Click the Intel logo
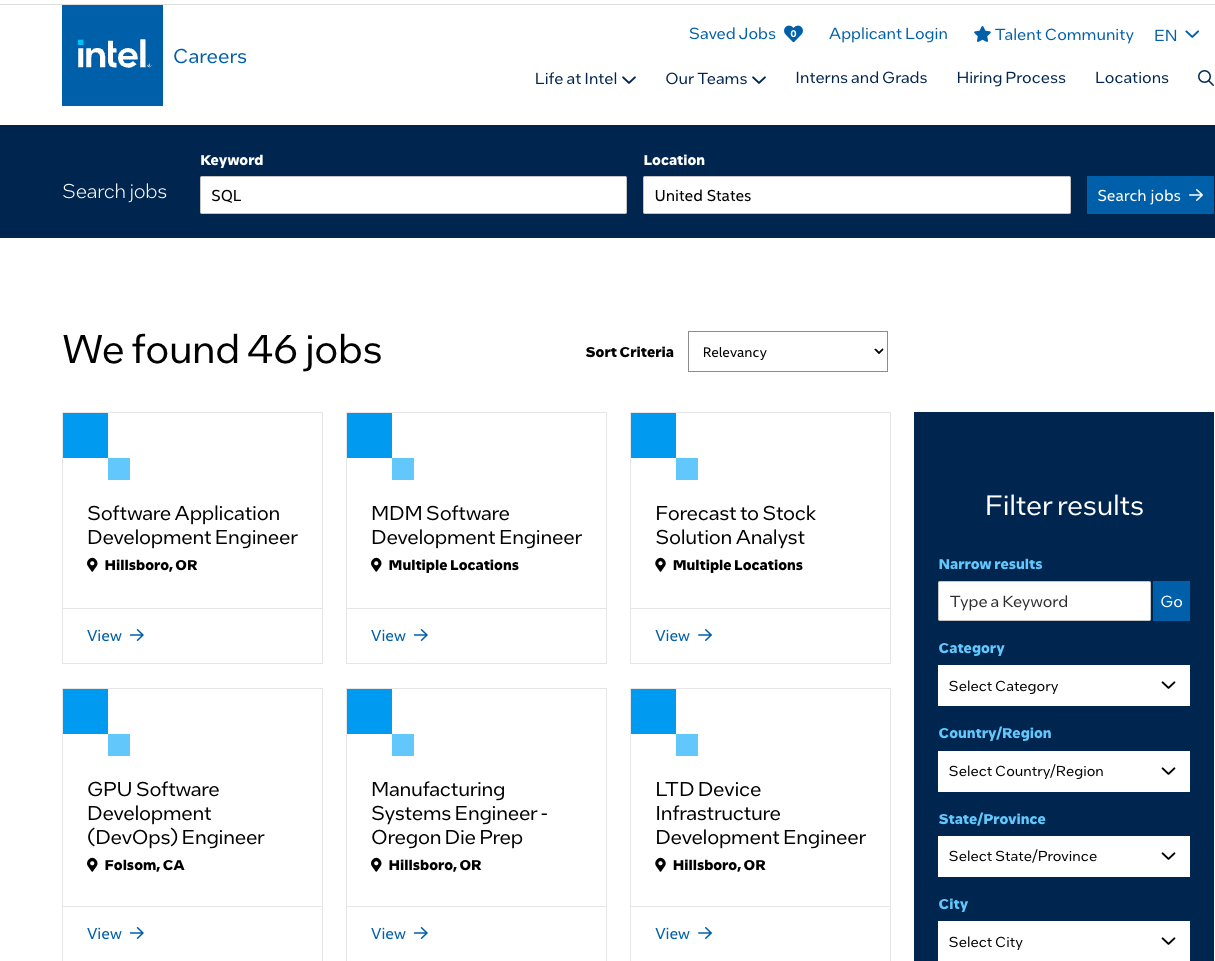This screenshot has width=1215, height=961. click(112, 55)
